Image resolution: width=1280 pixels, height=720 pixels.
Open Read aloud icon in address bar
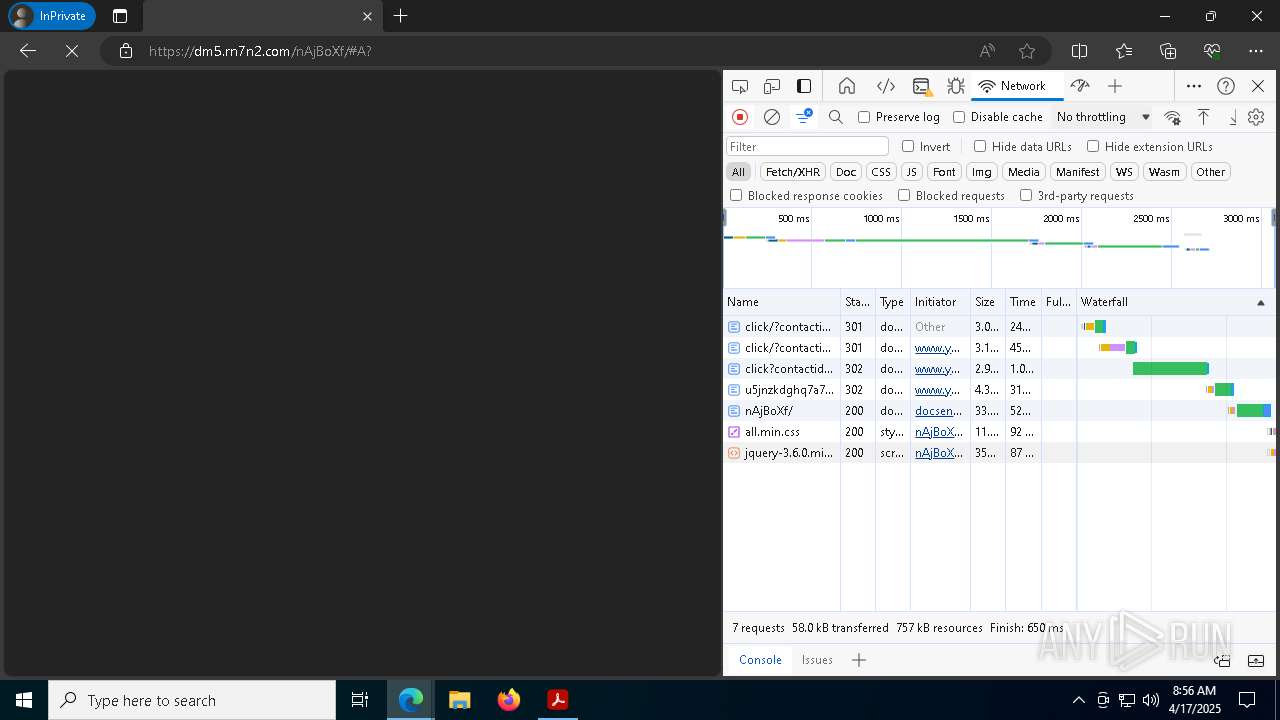(987, 51)
